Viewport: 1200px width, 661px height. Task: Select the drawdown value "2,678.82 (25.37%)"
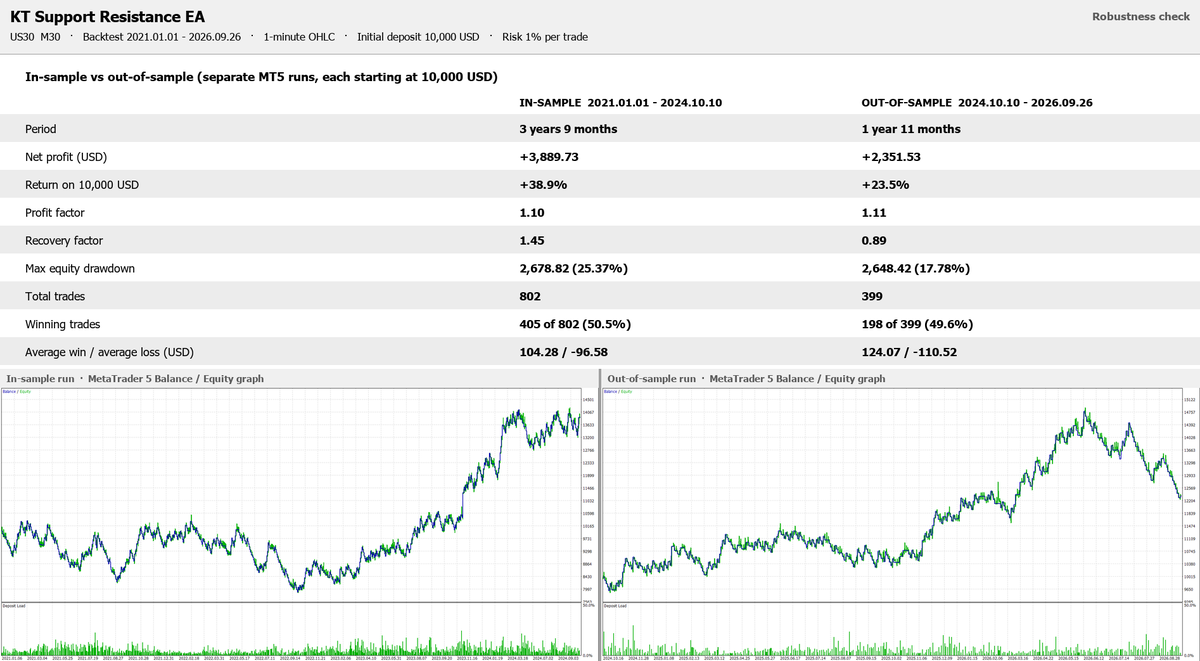tap(573, 269)
